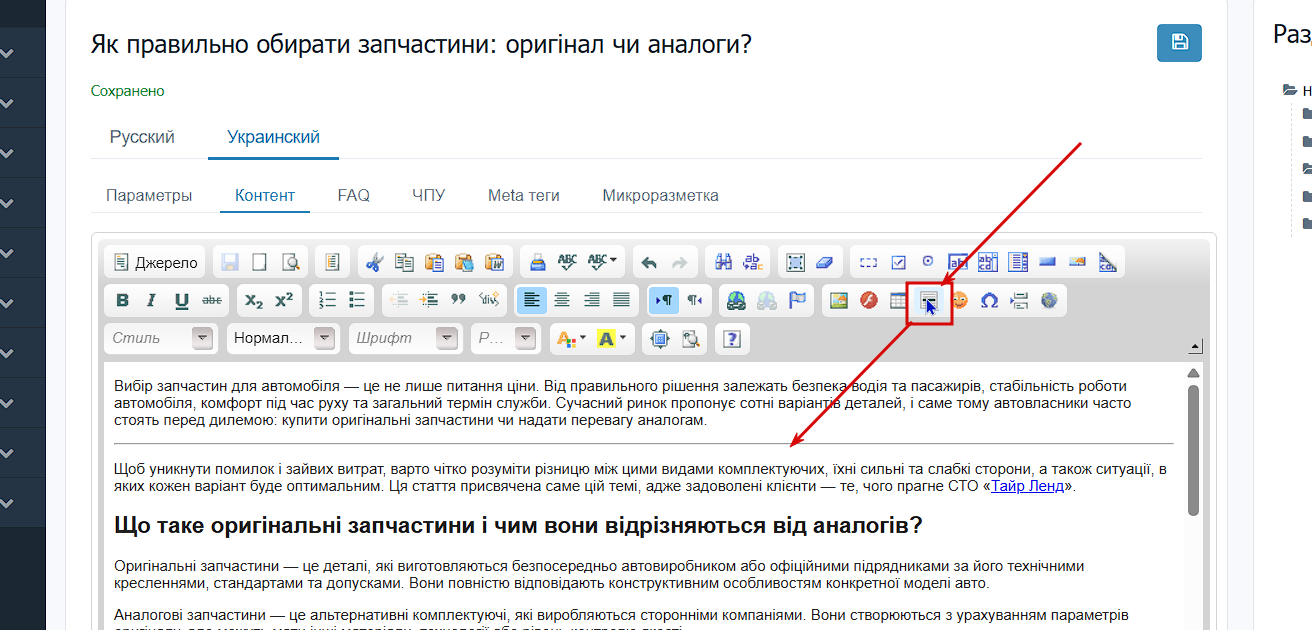Insert a text field form icon
Screen dimensions: 1312x630
[x=958, y=262]
